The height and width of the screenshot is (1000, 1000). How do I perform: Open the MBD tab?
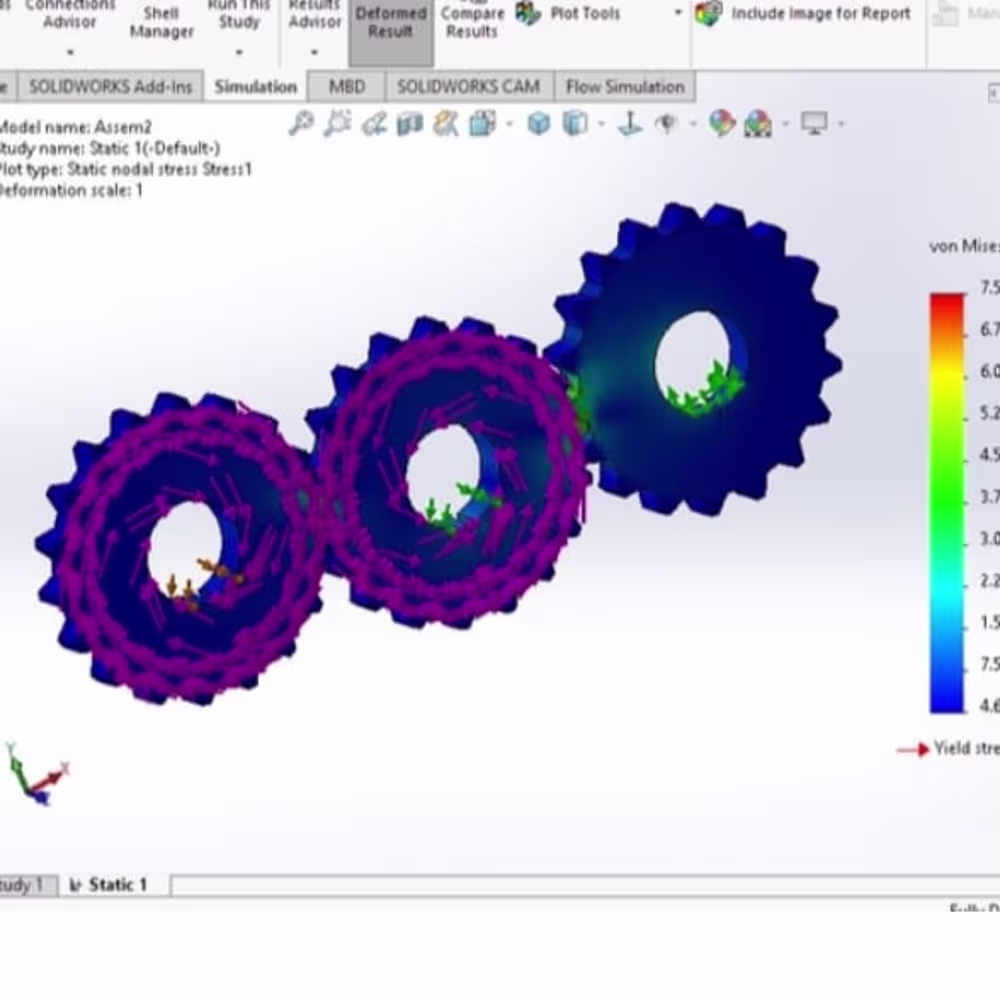(x=347, y=87)
